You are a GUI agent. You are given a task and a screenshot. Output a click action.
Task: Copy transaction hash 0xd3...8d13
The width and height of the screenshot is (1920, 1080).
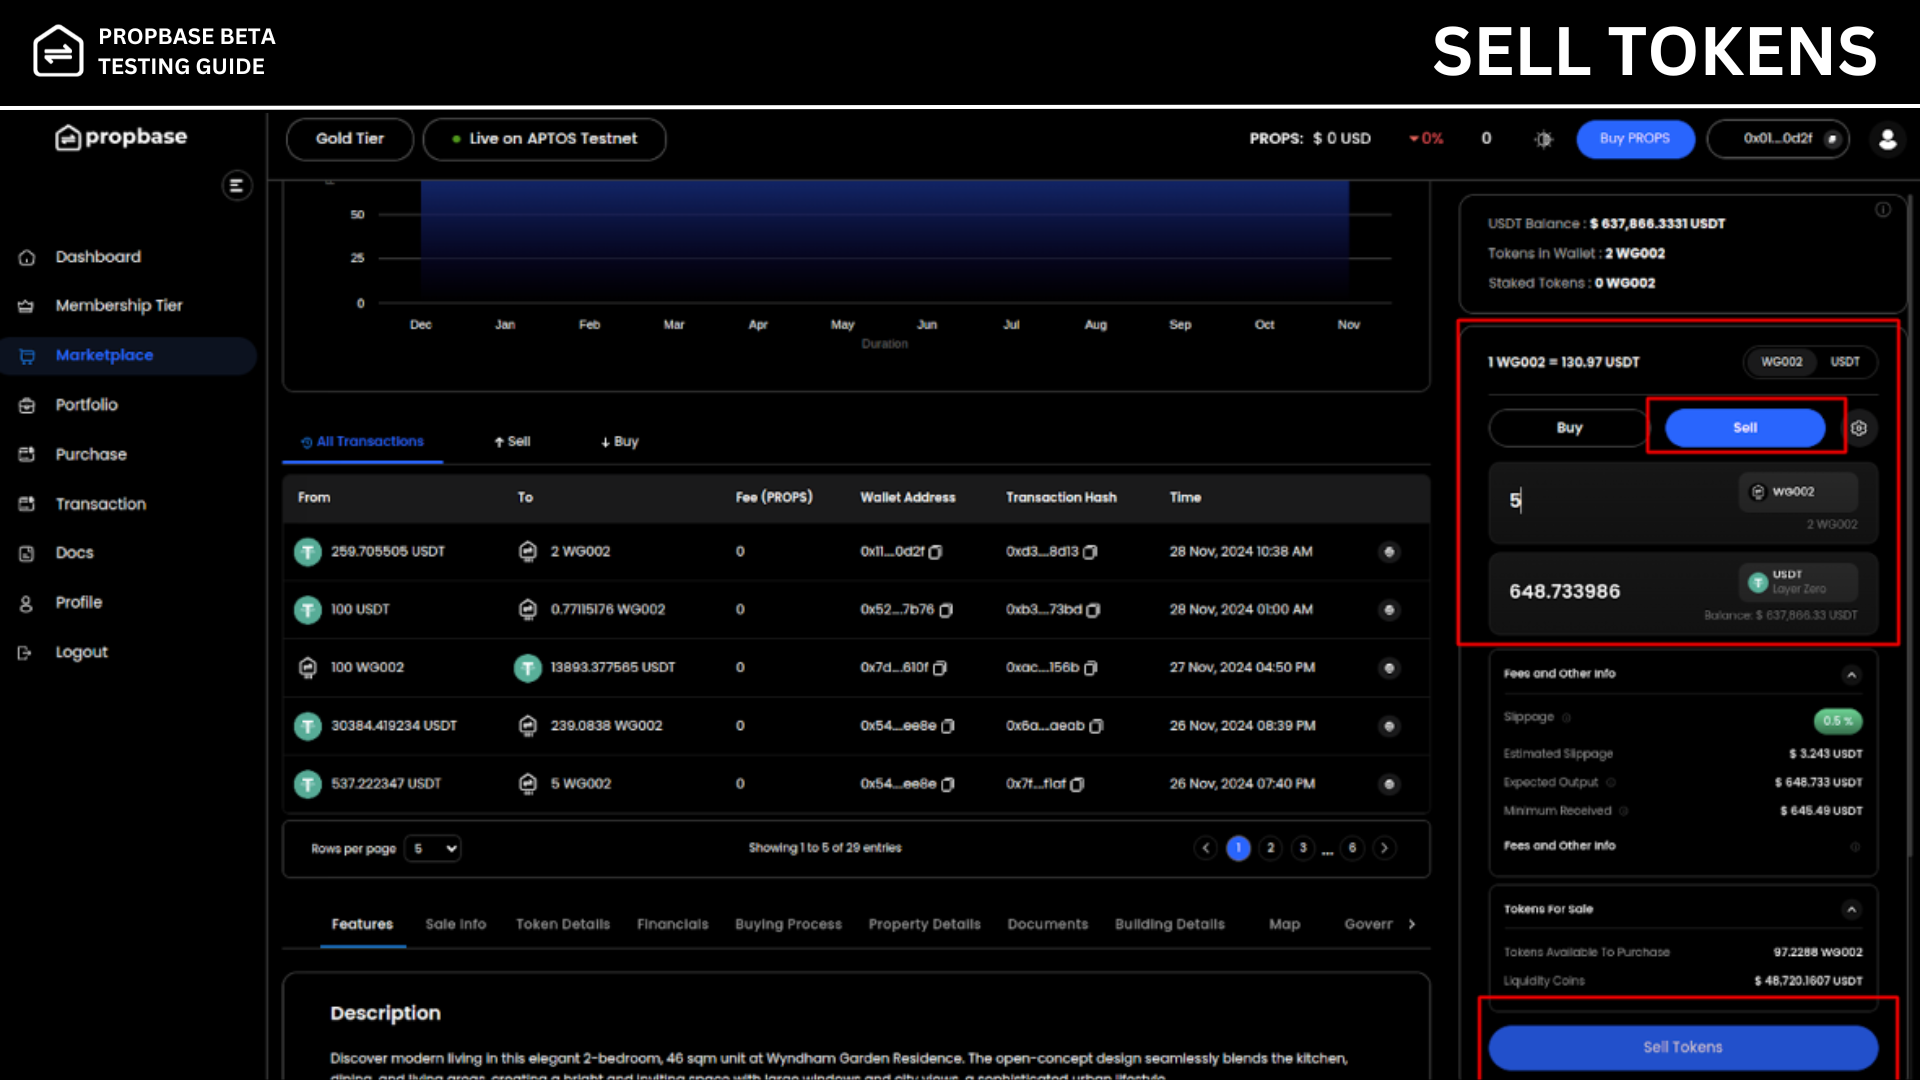pos(1091,552)
